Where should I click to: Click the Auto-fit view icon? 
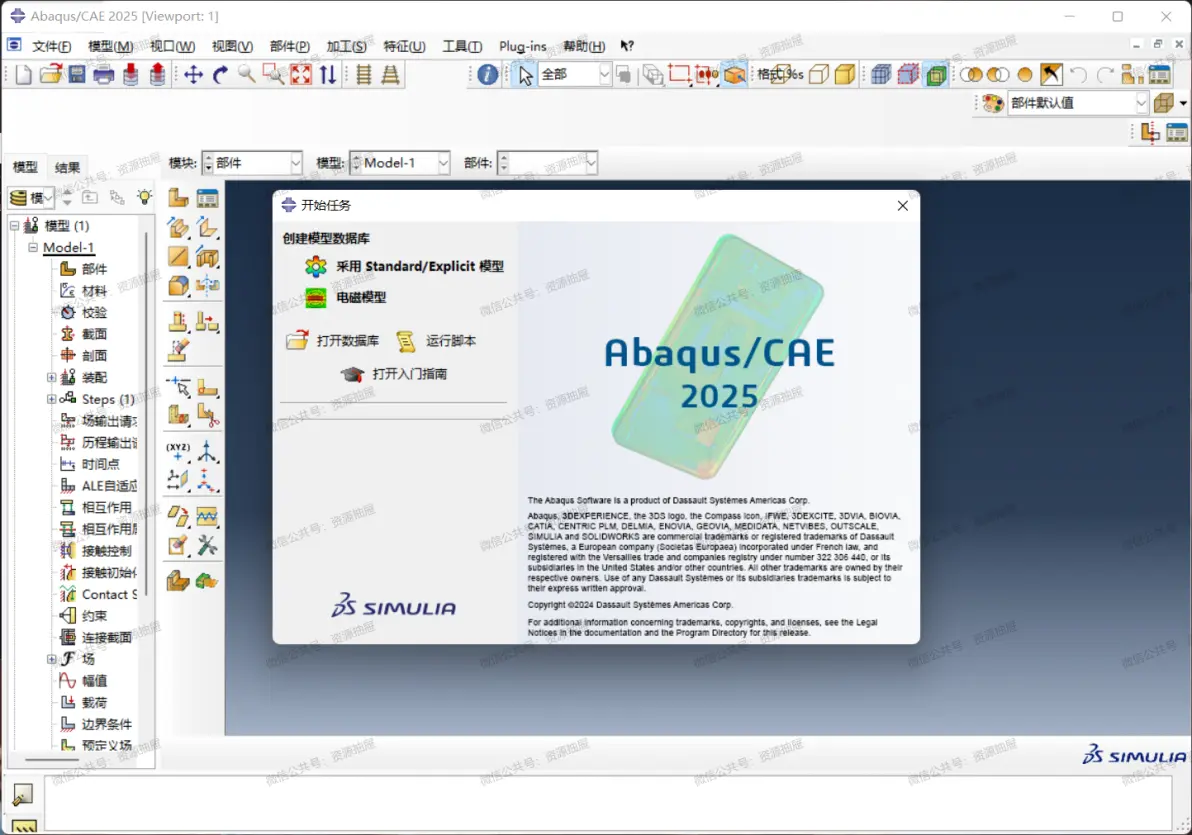pos(301,75)
